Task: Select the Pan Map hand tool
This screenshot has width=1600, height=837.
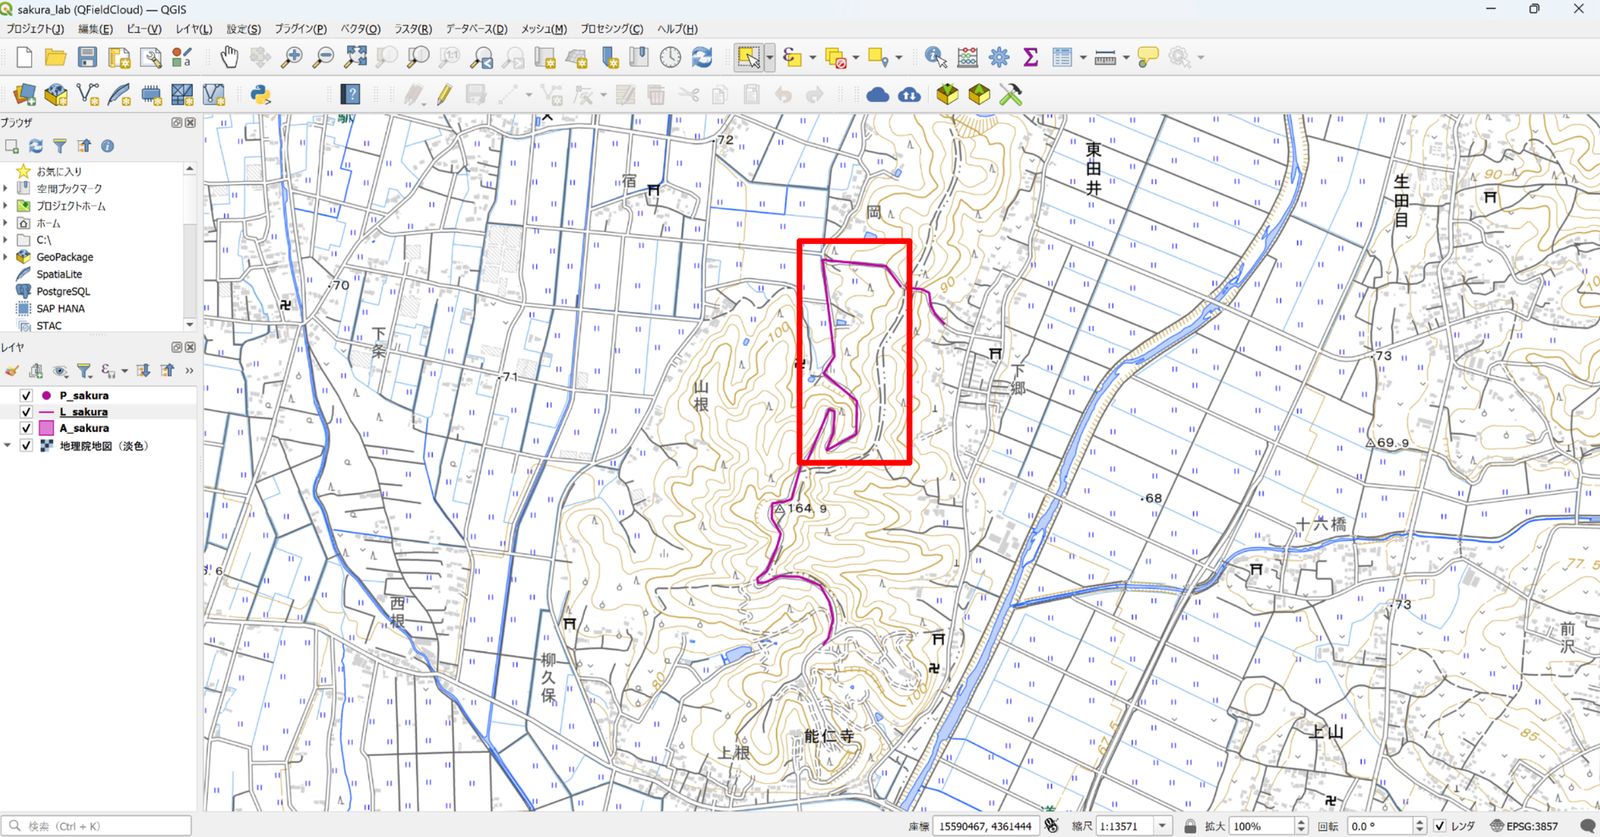Action: point(229,57)
